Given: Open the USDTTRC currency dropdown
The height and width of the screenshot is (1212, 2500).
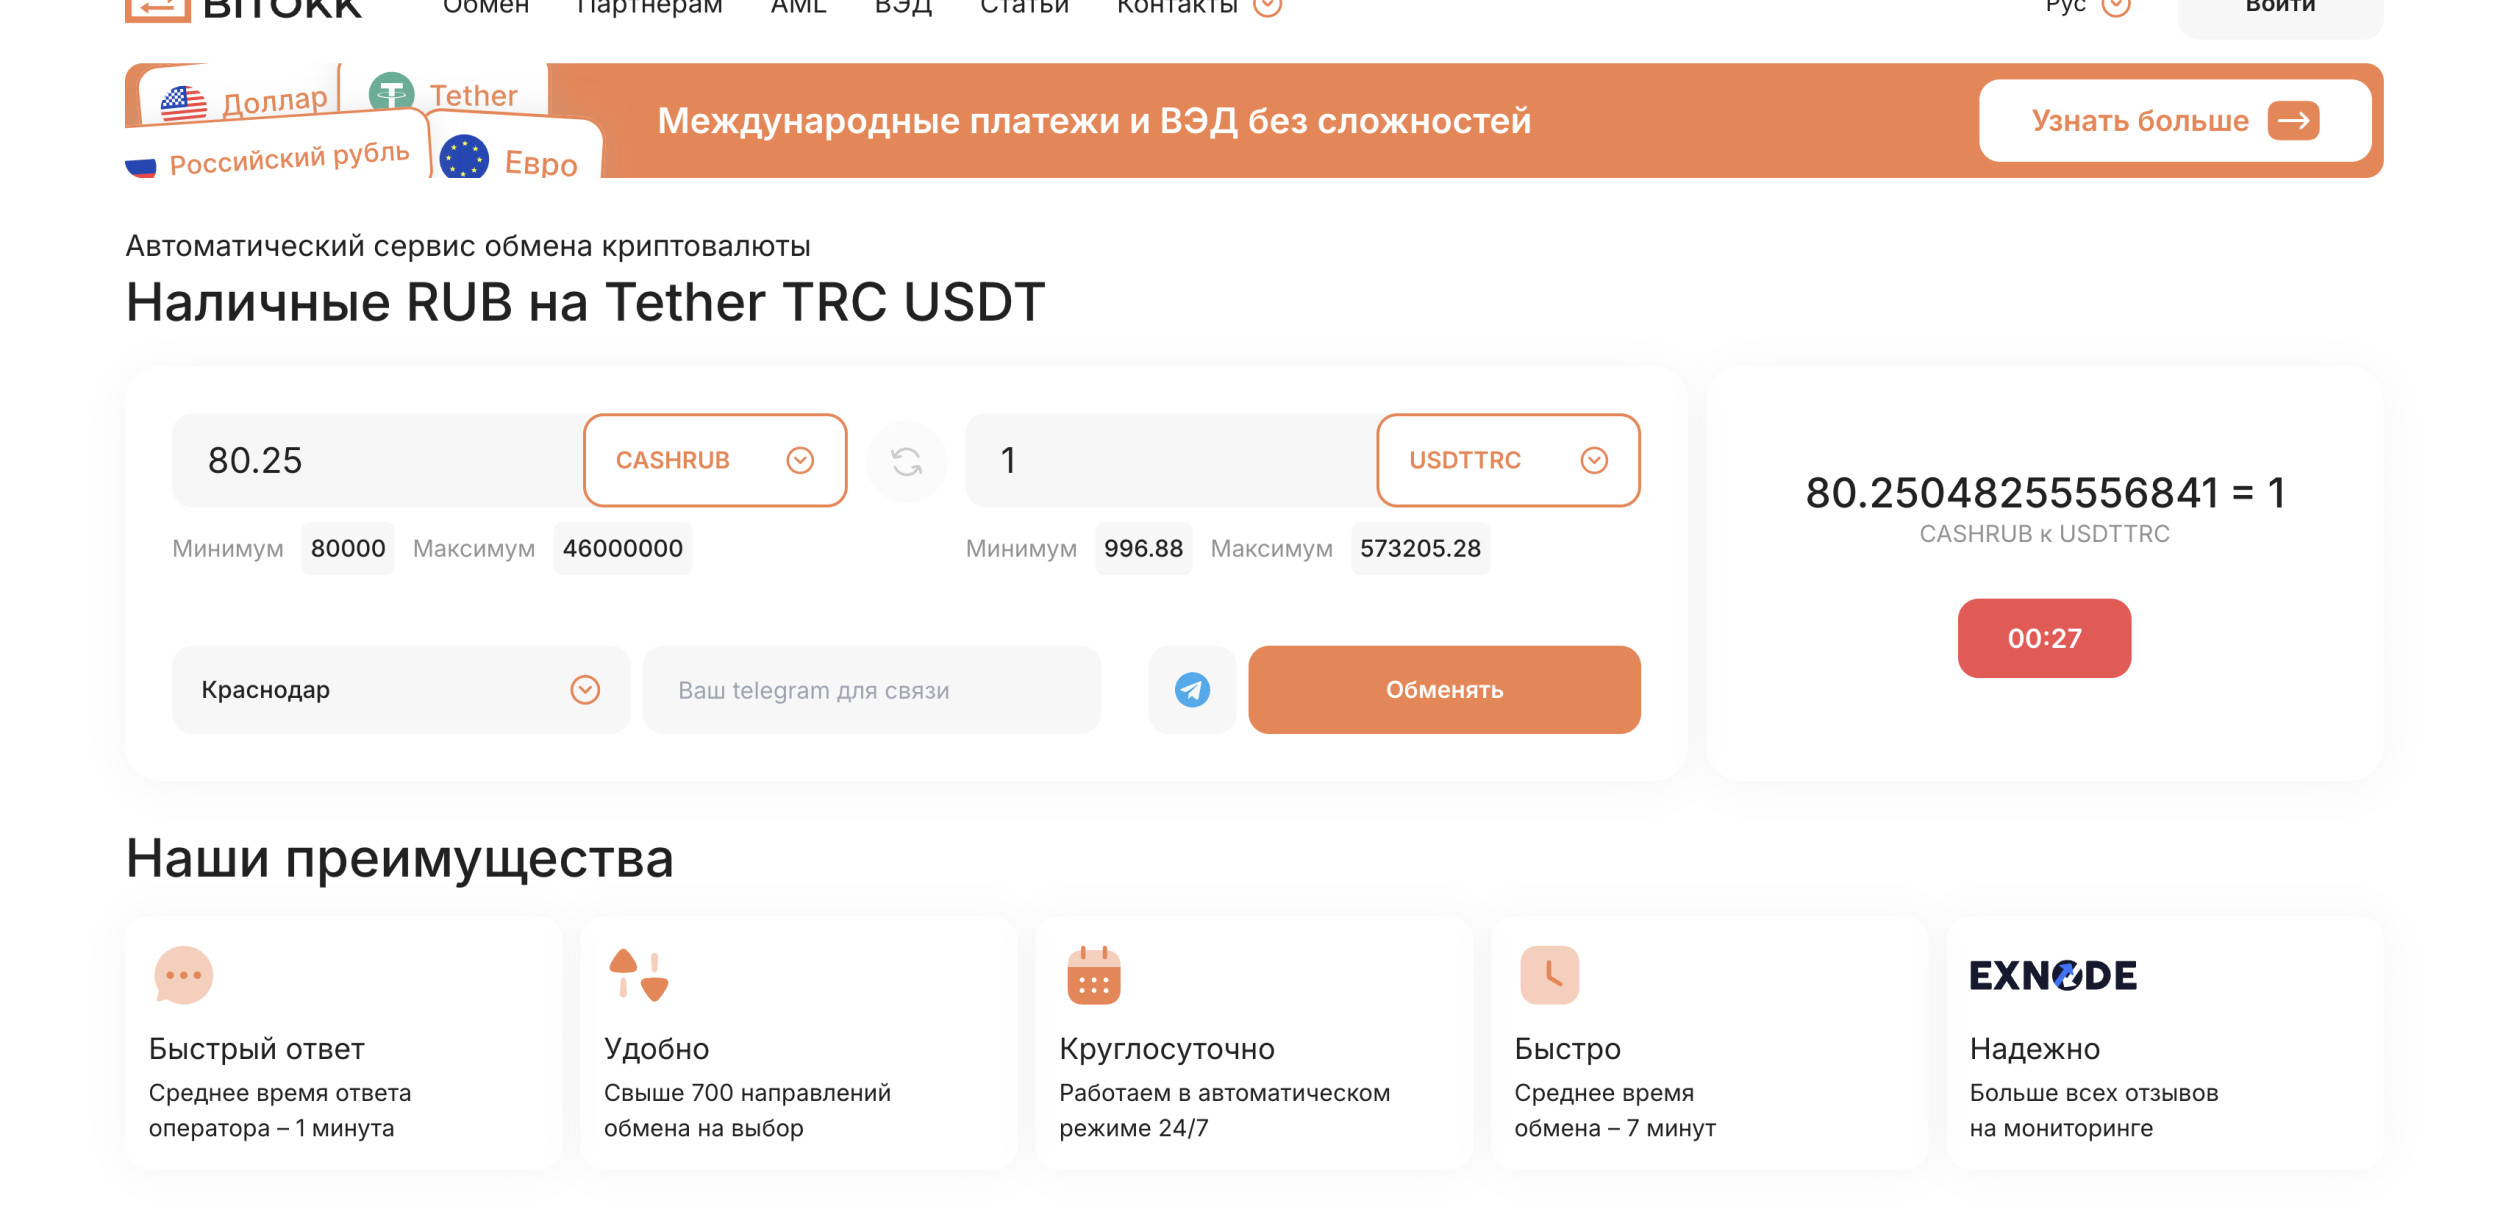Looking at the screenshot, I should click(1508, 461).
